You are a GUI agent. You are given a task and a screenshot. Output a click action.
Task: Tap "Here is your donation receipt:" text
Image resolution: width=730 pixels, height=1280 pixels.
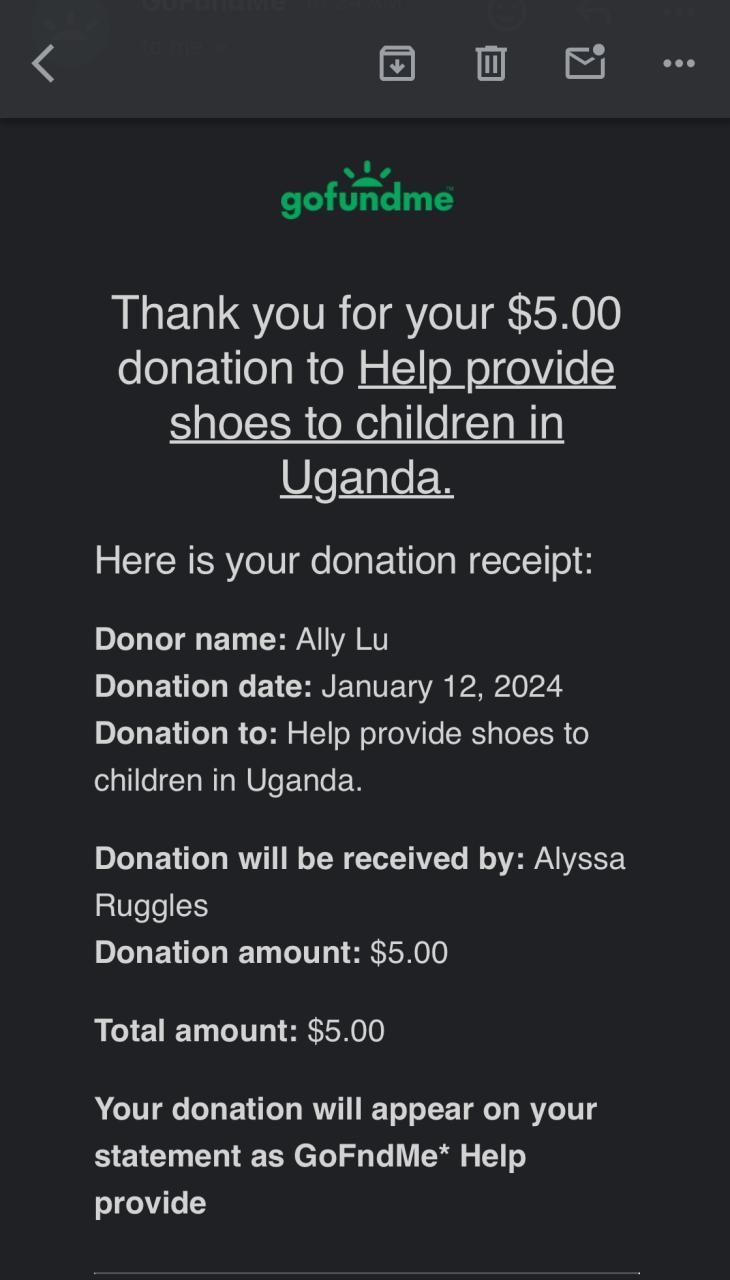(x=344, y=561)
